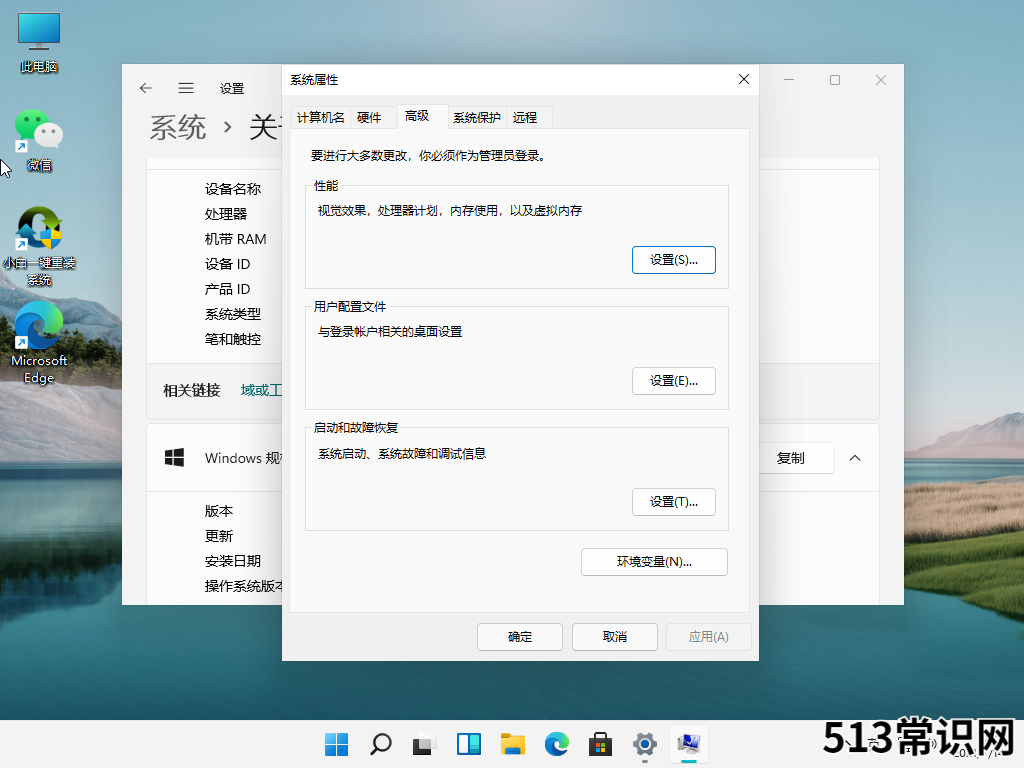The width and height of the screenshot is (1024, 768).
Task: Open Microsoft Store from the taskbar
Action: [600, 744]
